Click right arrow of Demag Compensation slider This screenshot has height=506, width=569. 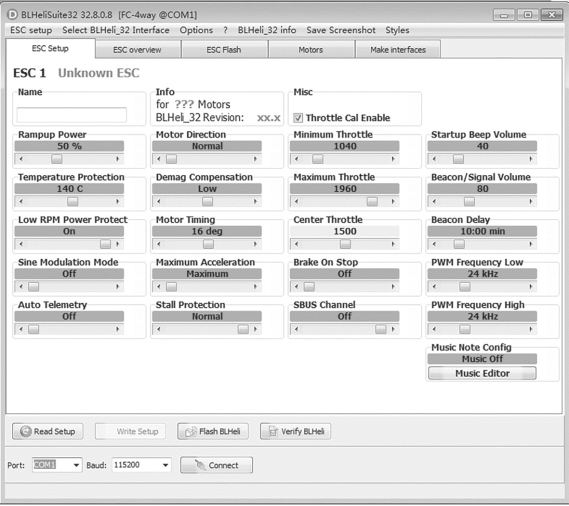pyautogui.click(x=255, y=201)
